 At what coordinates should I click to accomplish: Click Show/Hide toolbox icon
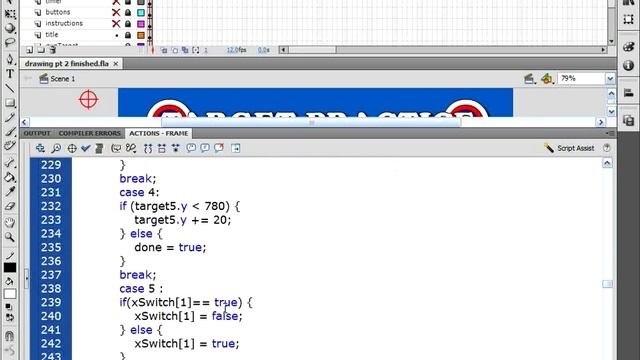[236, 148]
